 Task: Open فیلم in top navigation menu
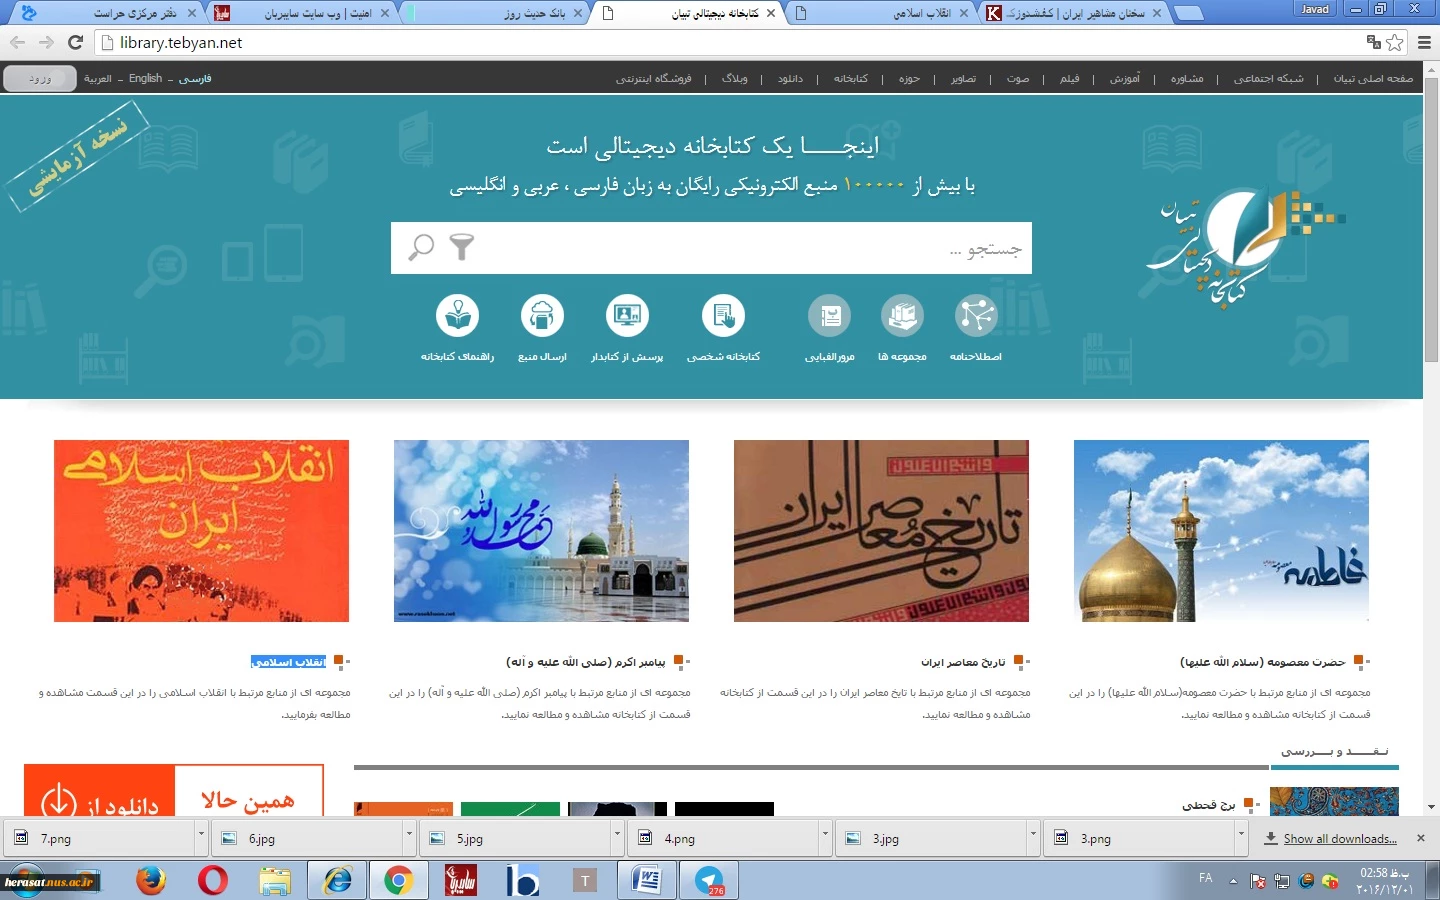pos(1070,78)
